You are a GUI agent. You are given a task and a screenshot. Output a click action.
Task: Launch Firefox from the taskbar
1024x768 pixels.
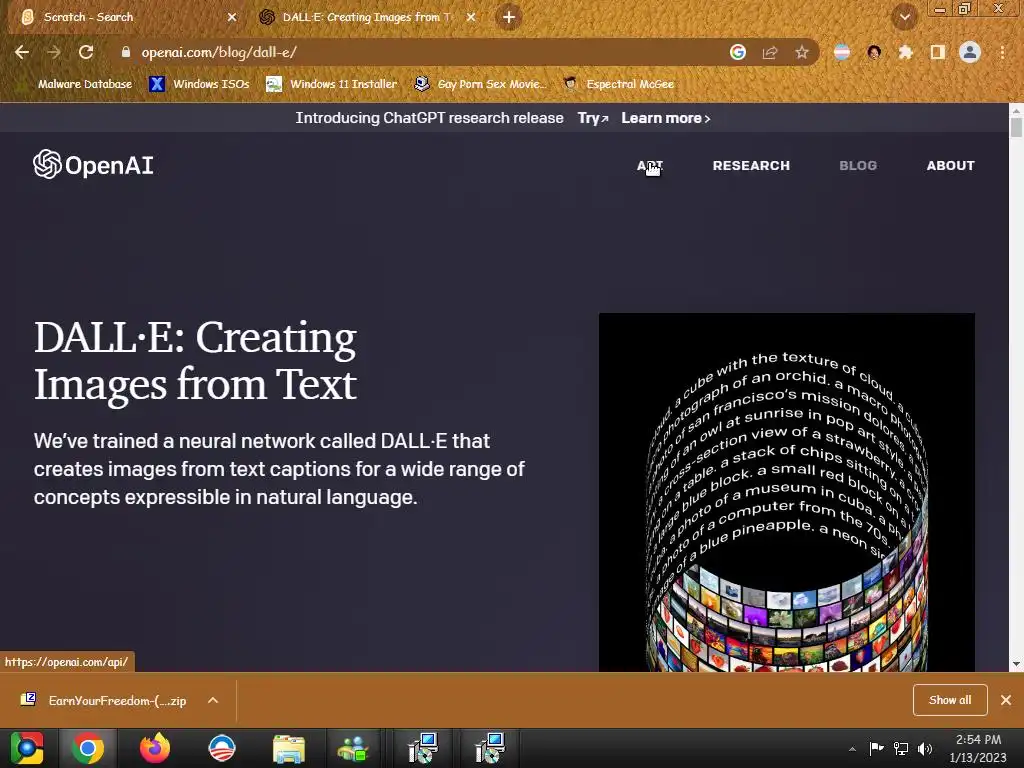tap(155, 748)
